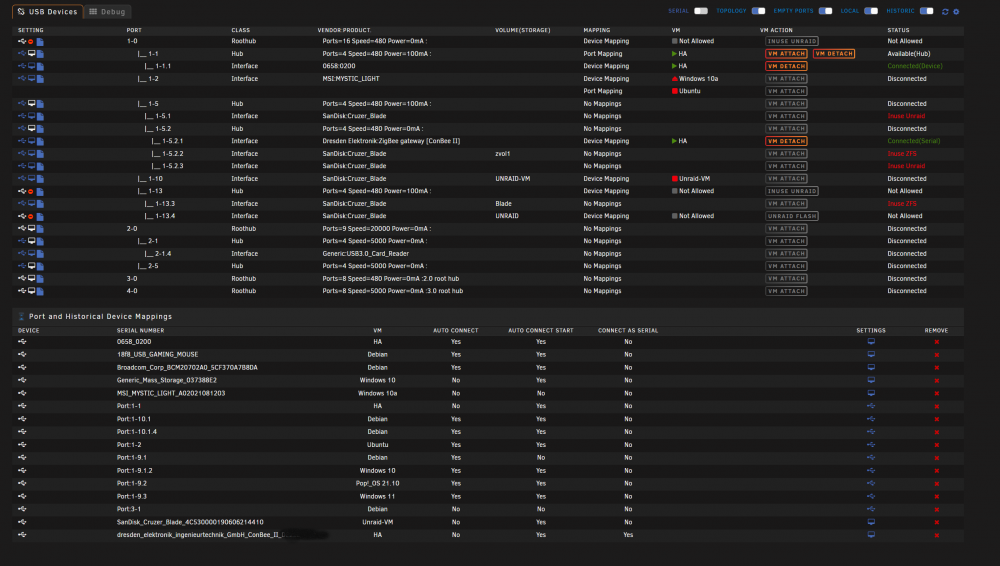Click the Available(Hub) status text
The image size is (1000, 566).
(909, 54)
